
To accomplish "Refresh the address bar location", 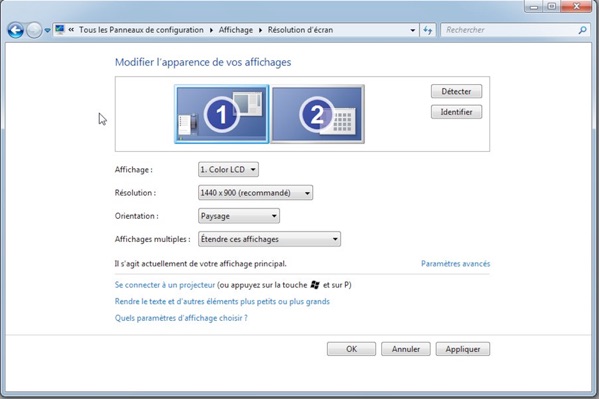I will pyautogui.click(x=427, y=30).
